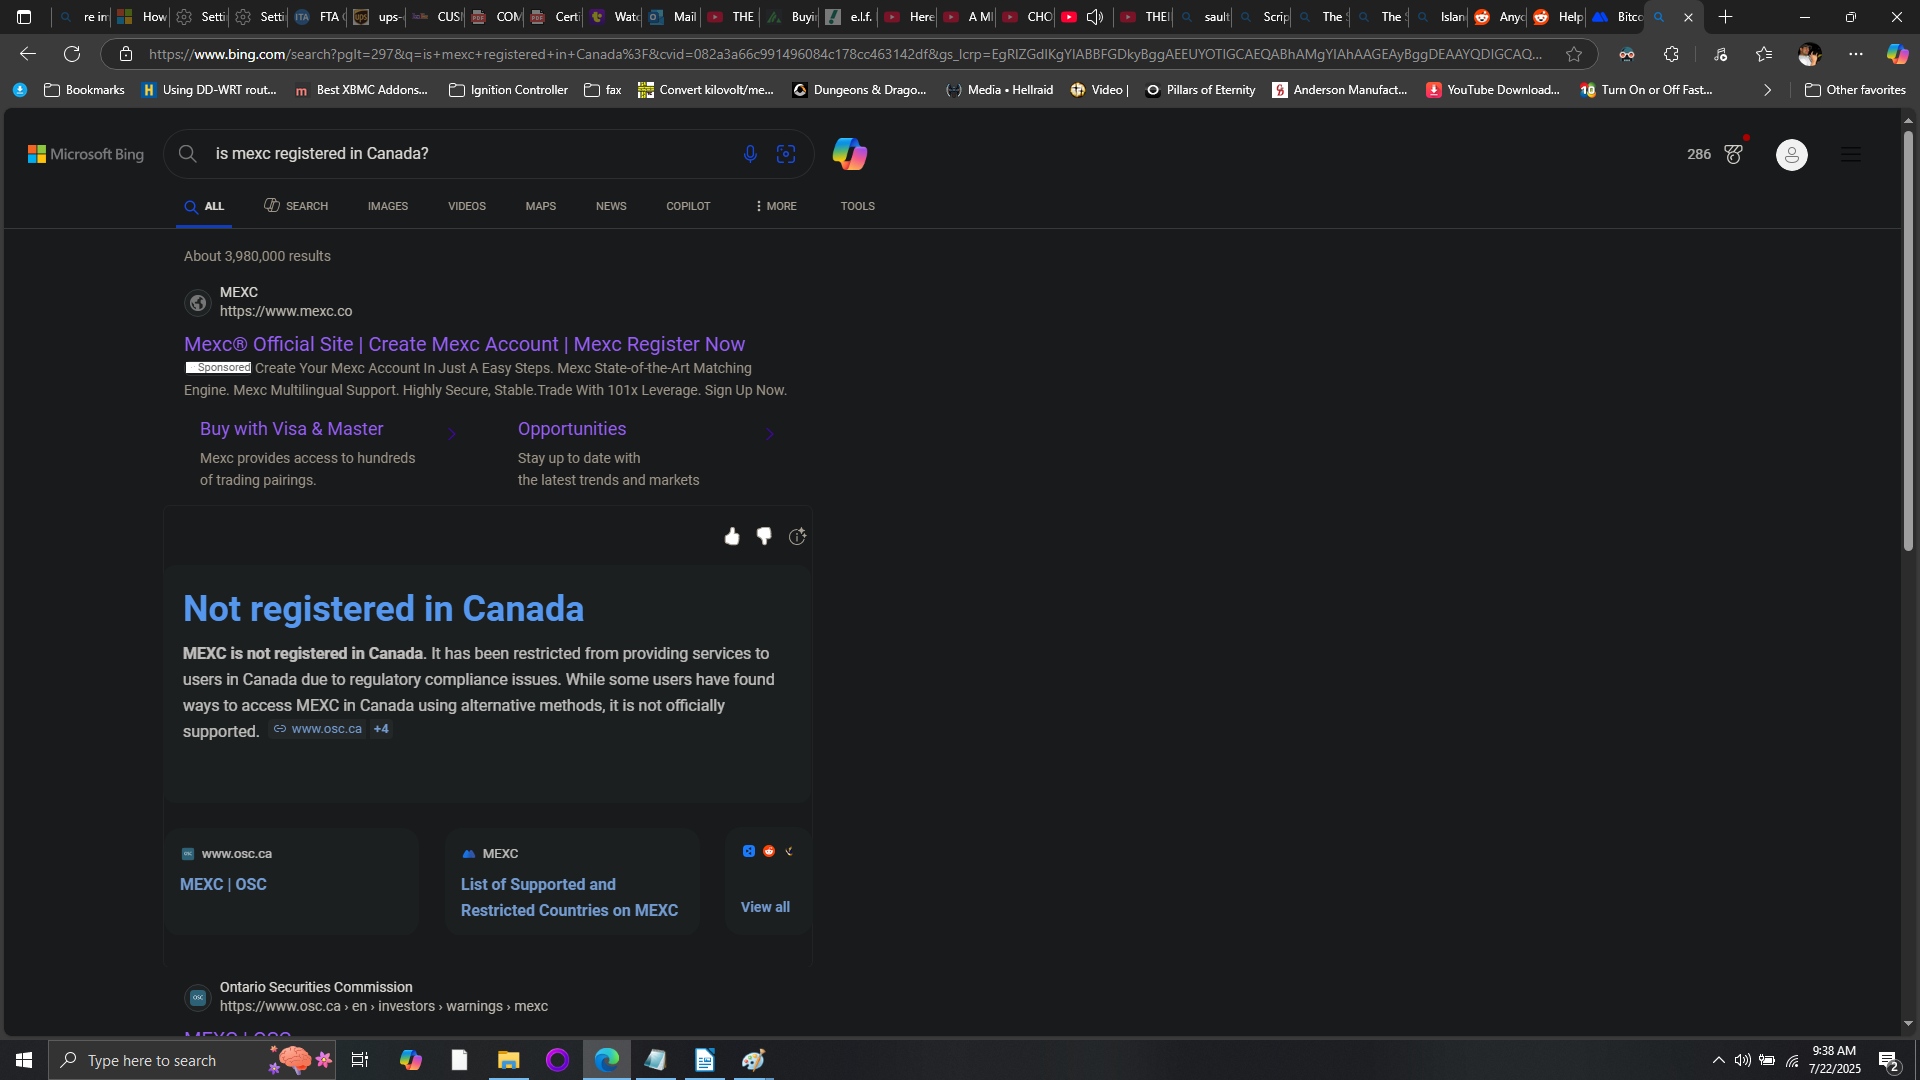The height and width of the screenshot is (1080, 1927).
Task: Open the MEXC | OSC source card
Action: point(292,881)
